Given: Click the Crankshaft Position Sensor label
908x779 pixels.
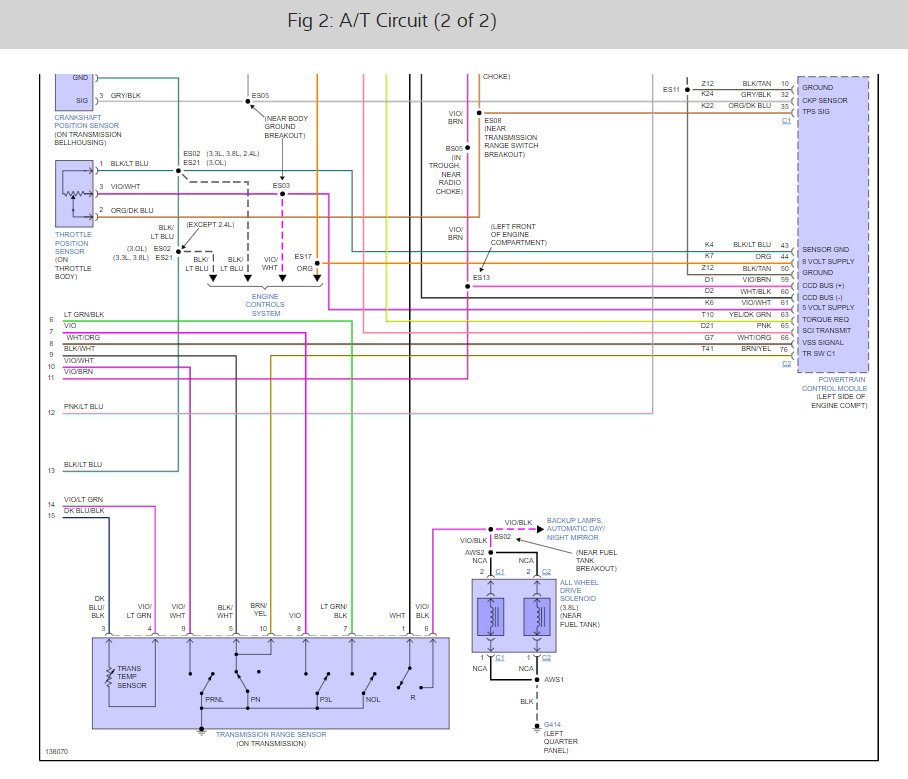Looking at the screenshot, I should (88, 124).
